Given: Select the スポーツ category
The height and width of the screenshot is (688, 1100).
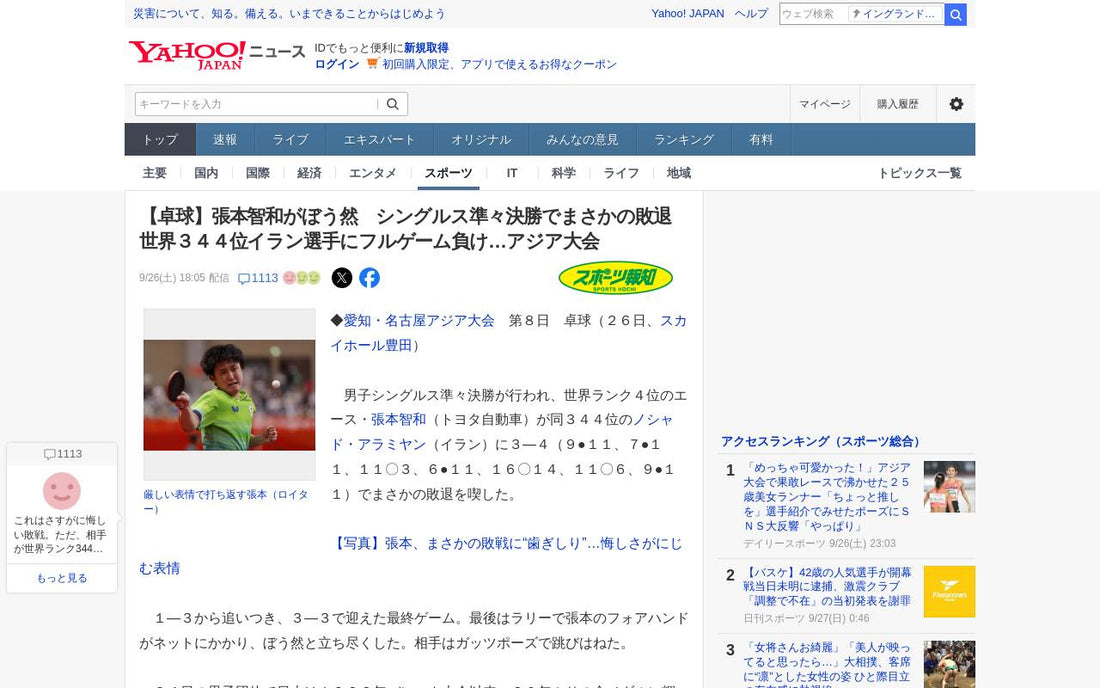Looking at the screenshot, I should pyautogui.click(x=448, y=173).
